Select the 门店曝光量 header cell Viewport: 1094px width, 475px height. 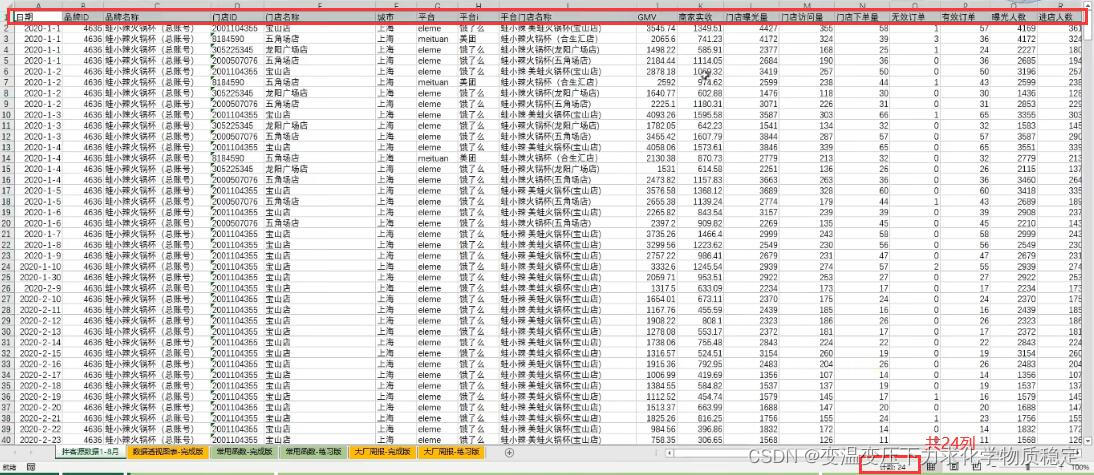751,15
